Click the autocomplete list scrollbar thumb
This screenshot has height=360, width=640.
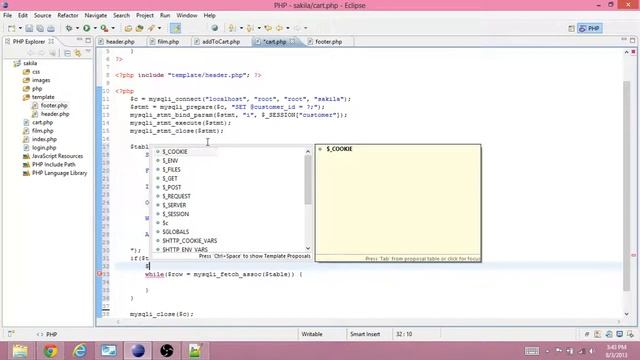(308, 180)
